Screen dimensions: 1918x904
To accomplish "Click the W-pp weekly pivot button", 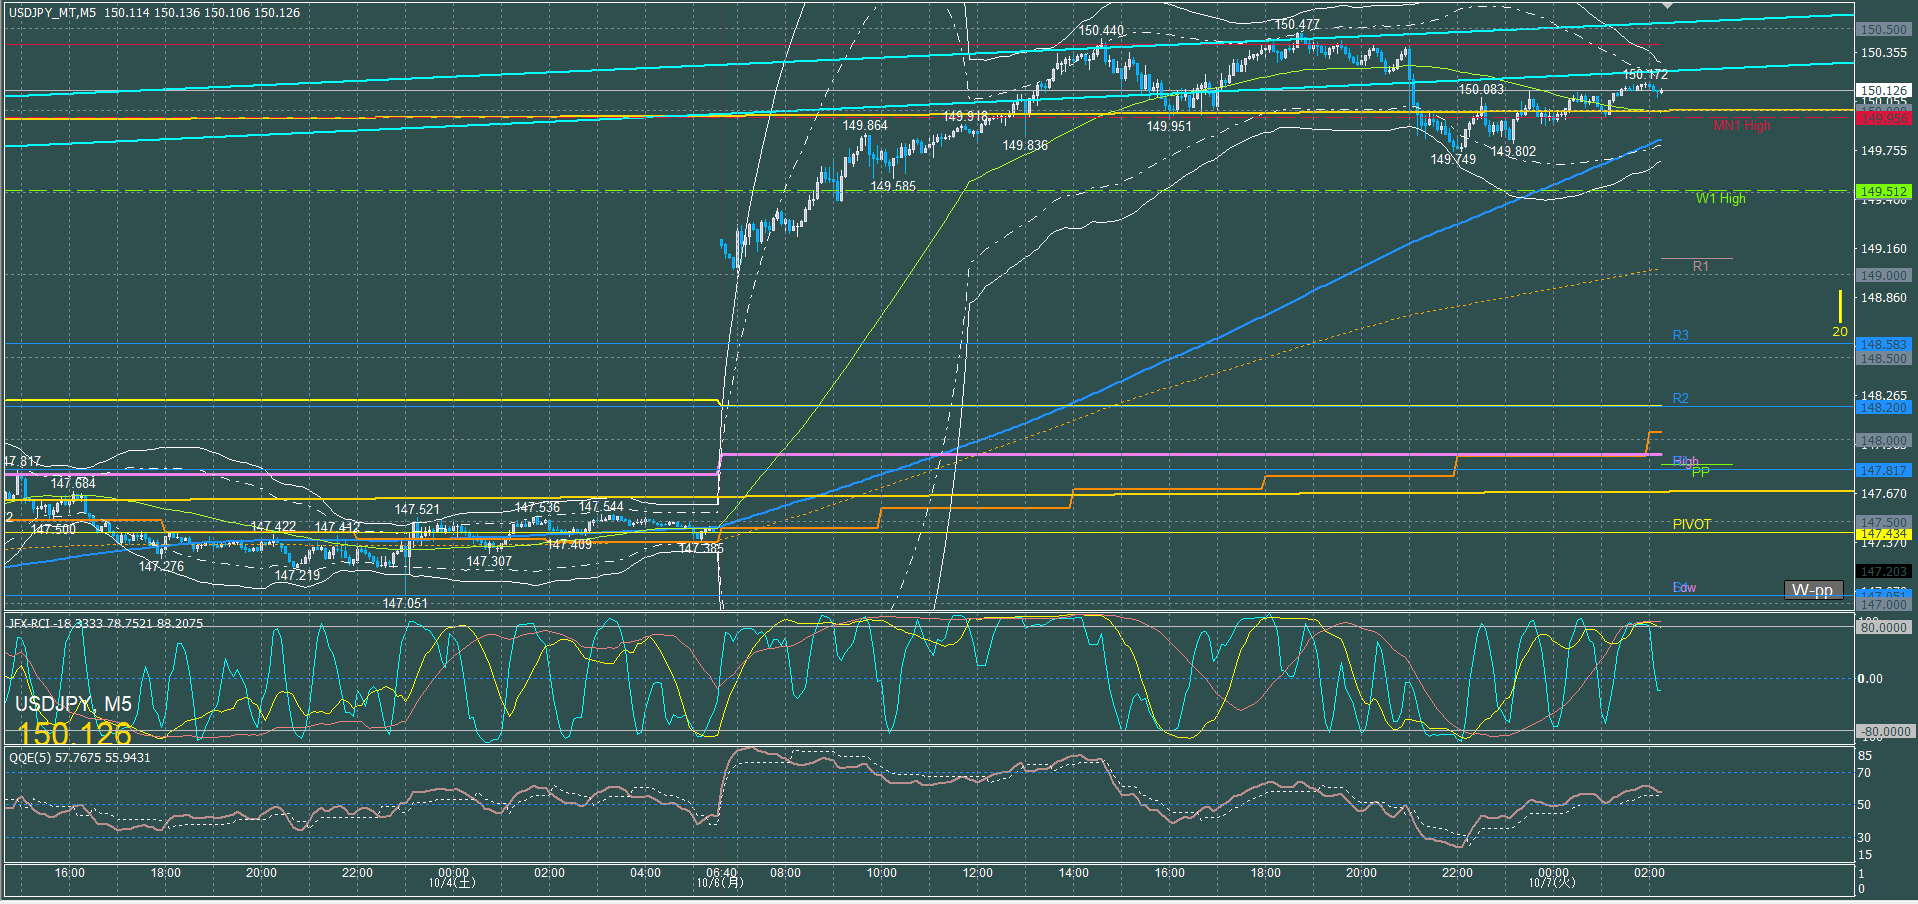I will [x=1812, y=590].
